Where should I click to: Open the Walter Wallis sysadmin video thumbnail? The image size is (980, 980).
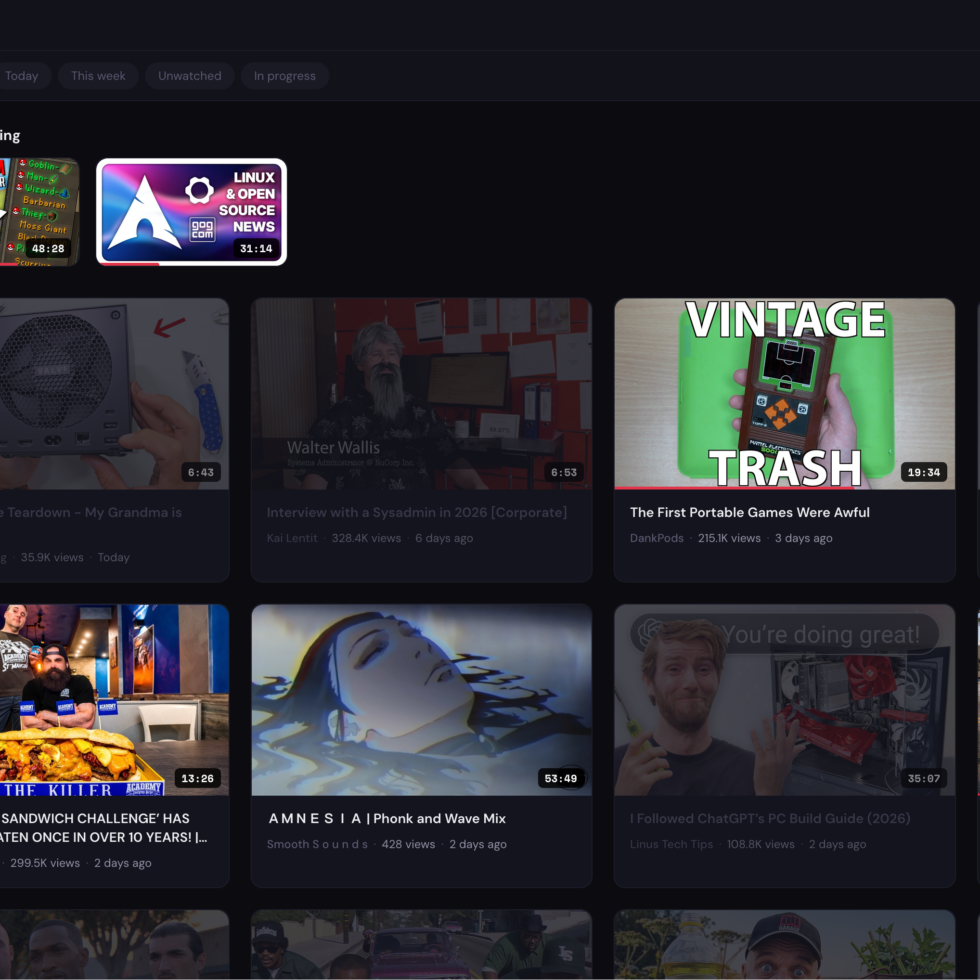tap(421, 394)
